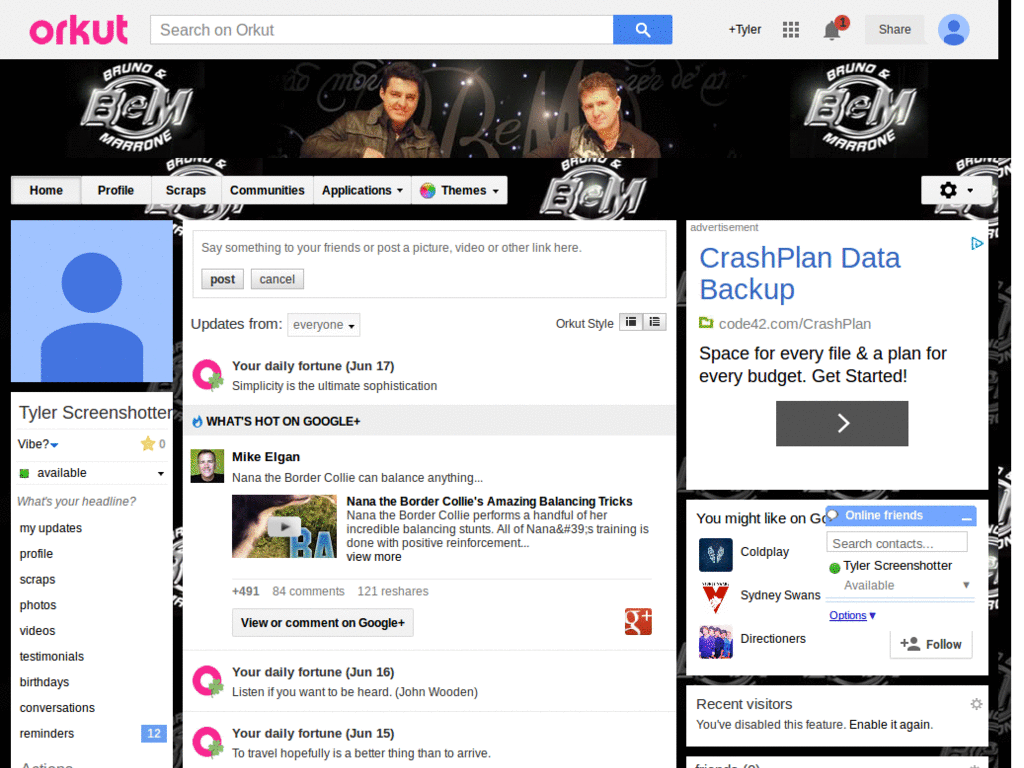Image resolution: width=1024 pixels, height=768 pixels.
Task: Switch to expanded Orkut Style view
Action: point(631,322)
